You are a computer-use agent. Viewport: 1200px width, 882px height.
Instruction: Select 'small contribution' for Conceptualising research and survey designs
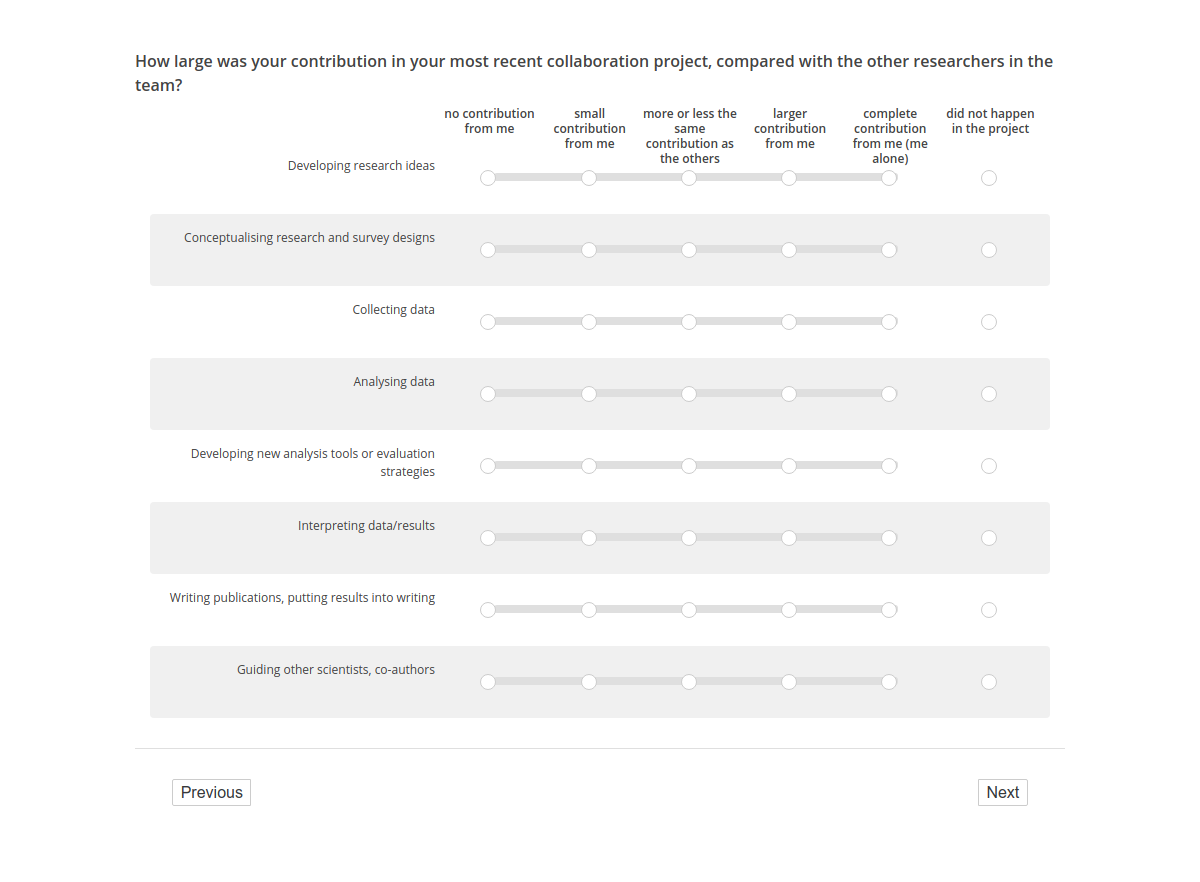[589, 250]
